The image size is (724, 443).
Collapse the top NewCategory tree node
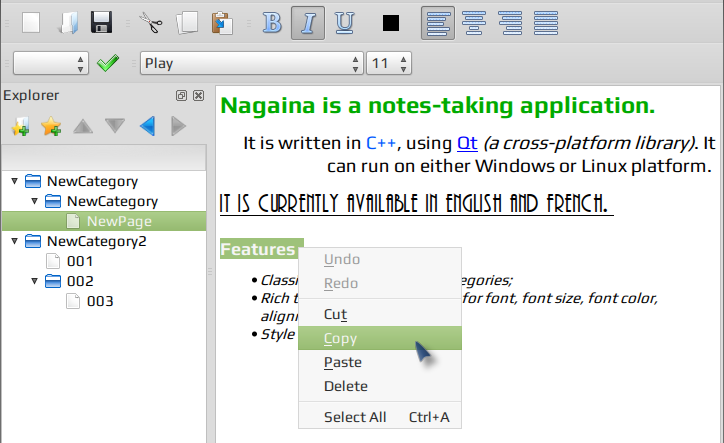tap(14, 181)
